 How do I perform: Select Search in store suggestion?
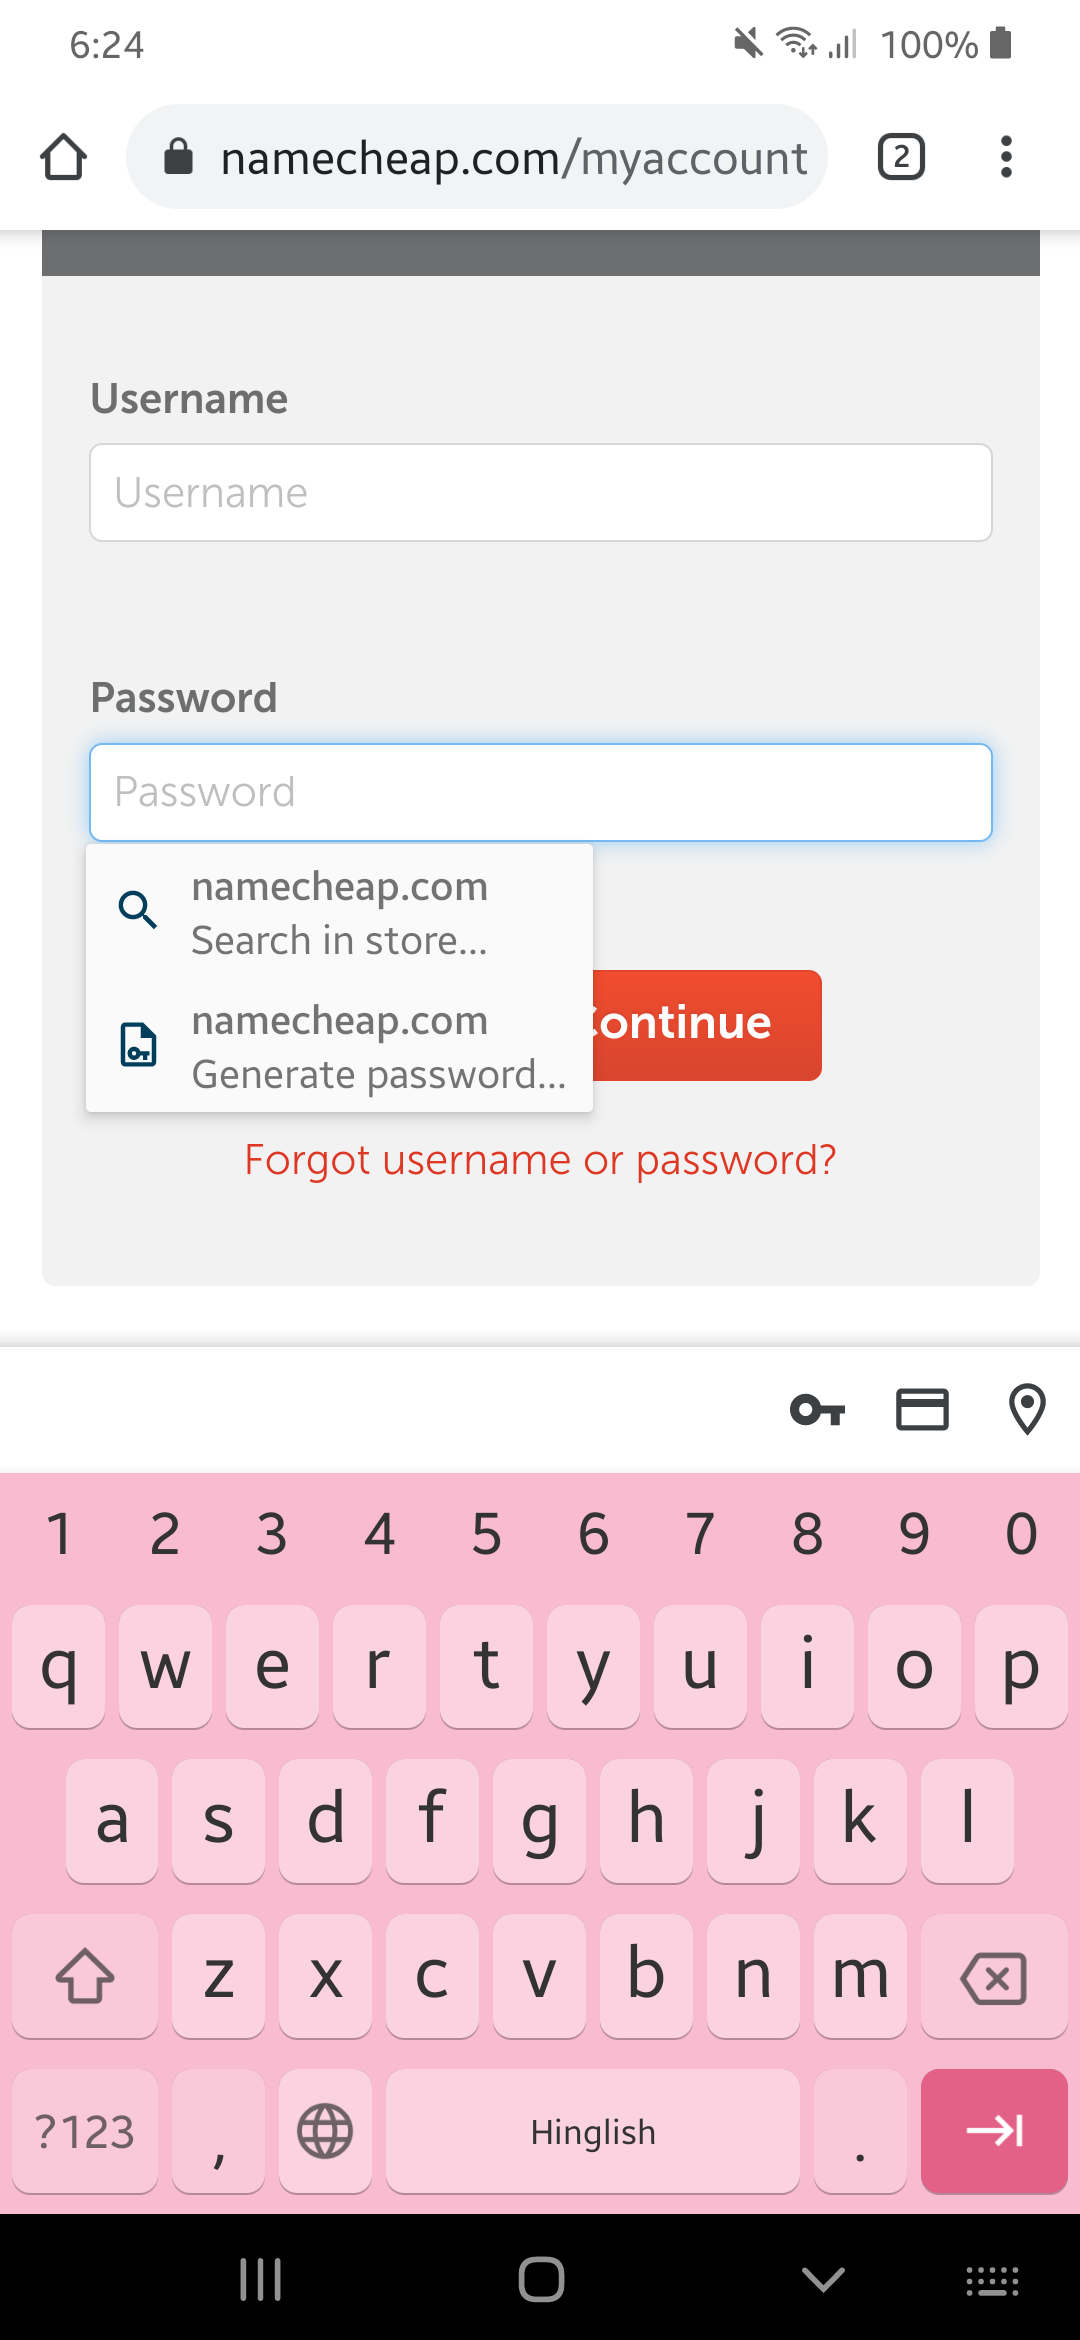coord(340,911)
